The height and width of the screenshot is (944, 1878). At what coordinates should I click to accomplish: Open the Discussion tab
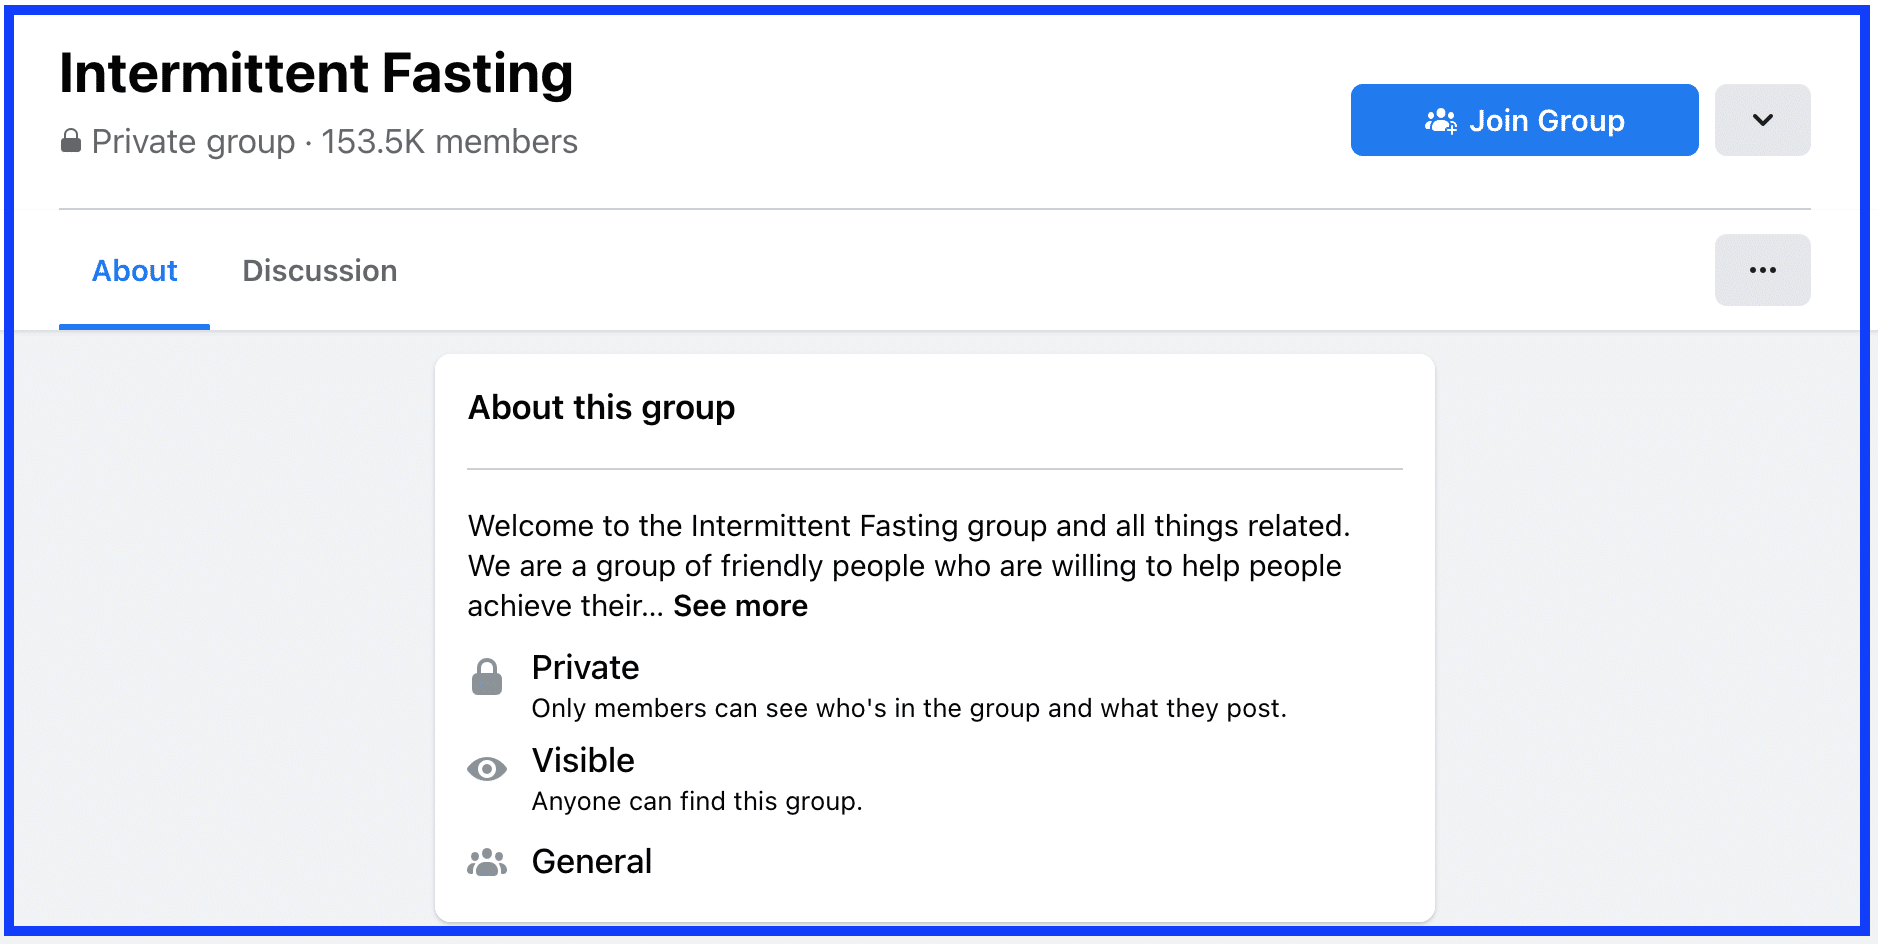tap(320, 271)
